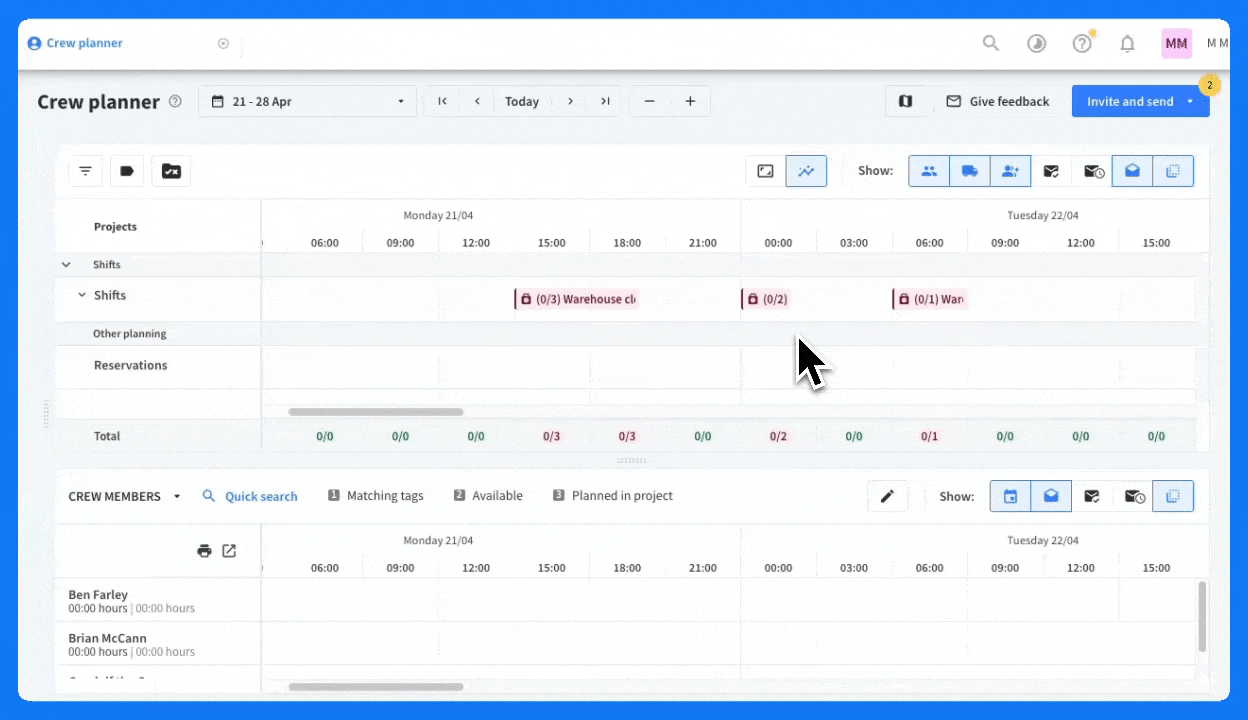Go to the previous period

click(x=477, y=101)
